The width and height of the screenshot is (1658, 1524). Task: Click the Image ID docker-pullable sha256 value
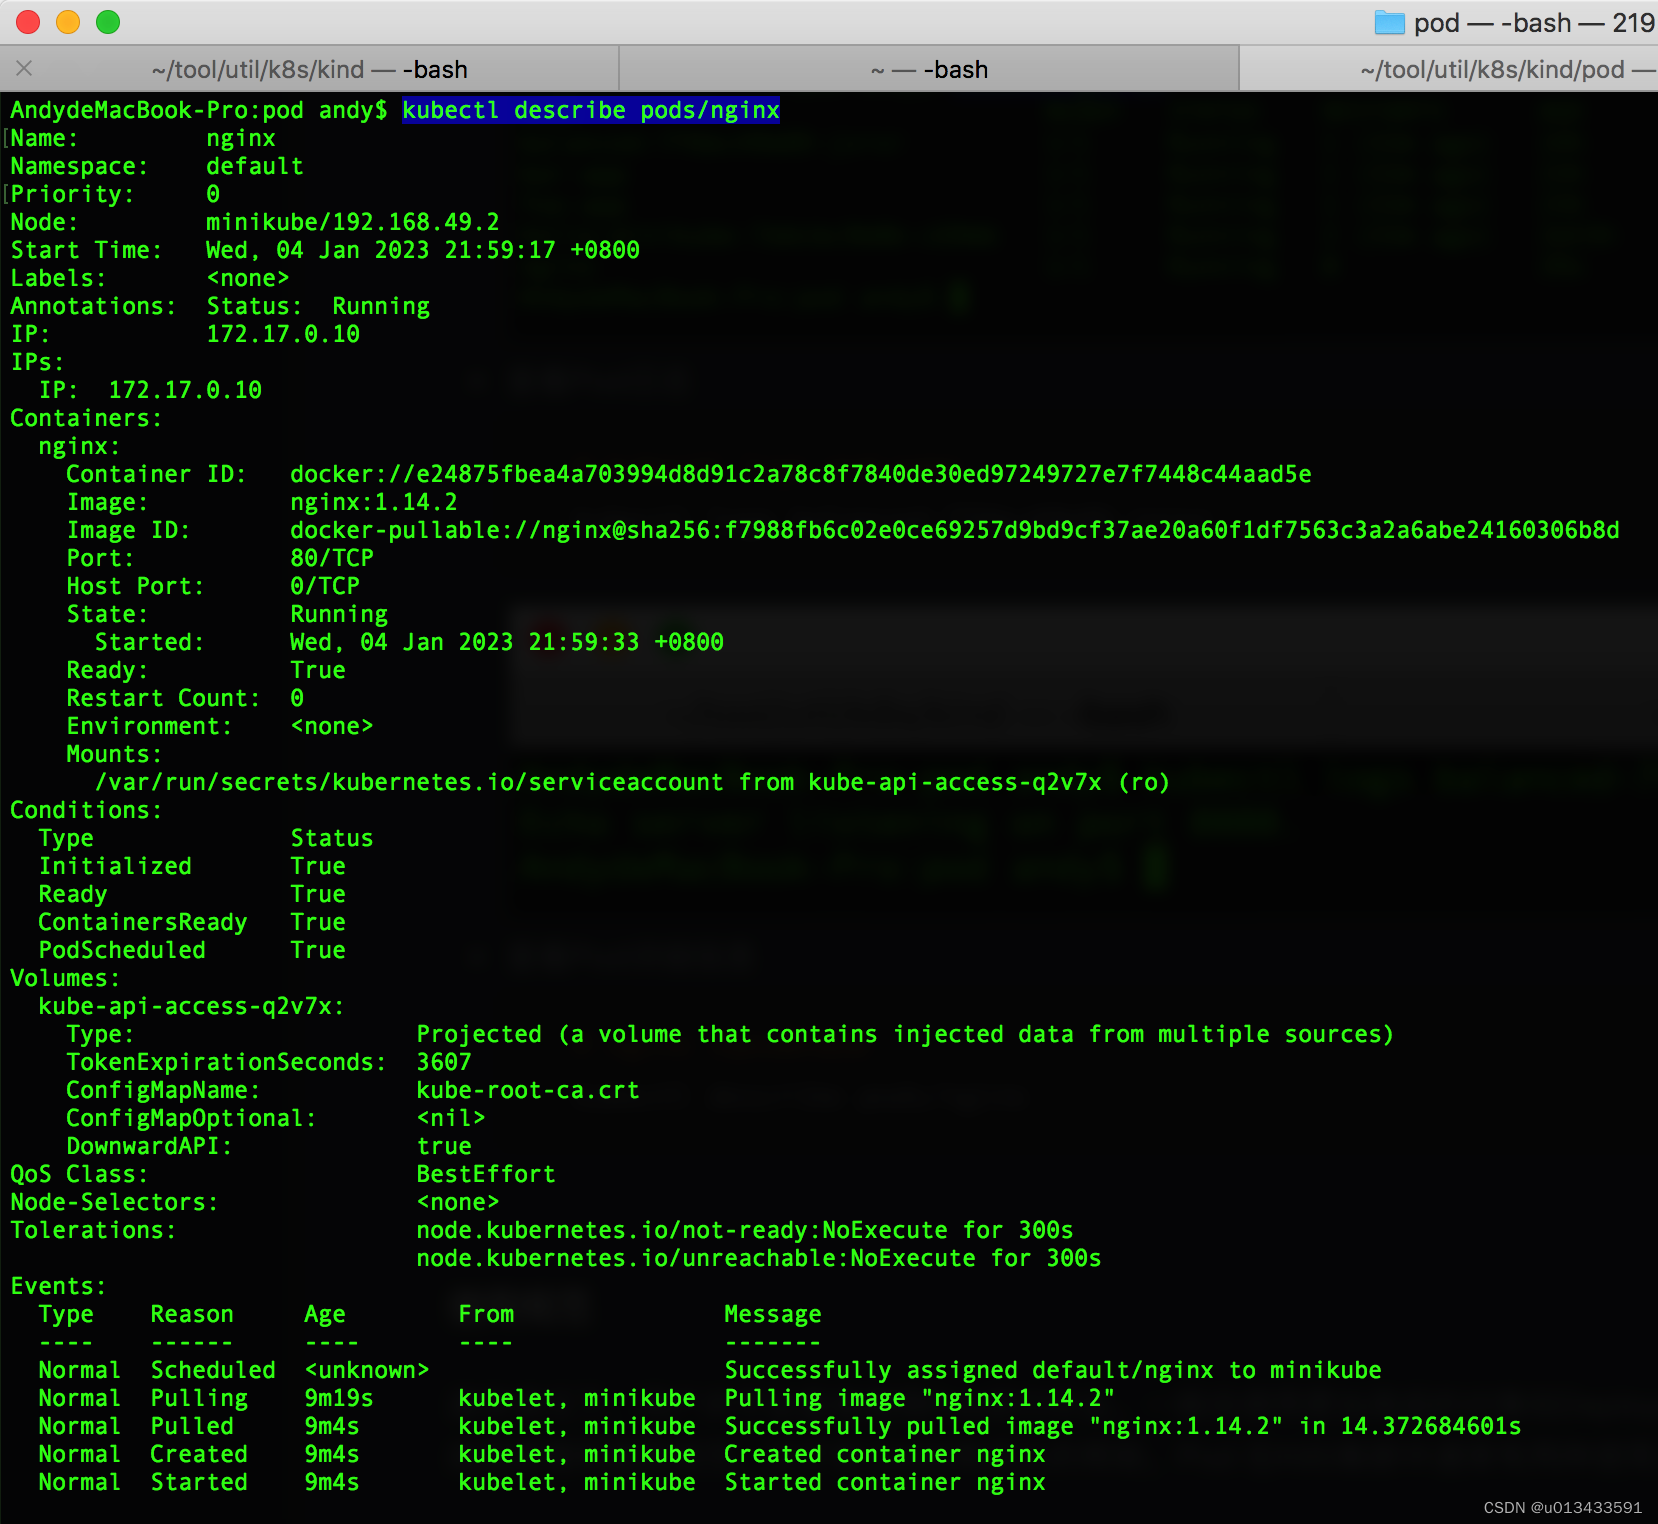(955, 530)
